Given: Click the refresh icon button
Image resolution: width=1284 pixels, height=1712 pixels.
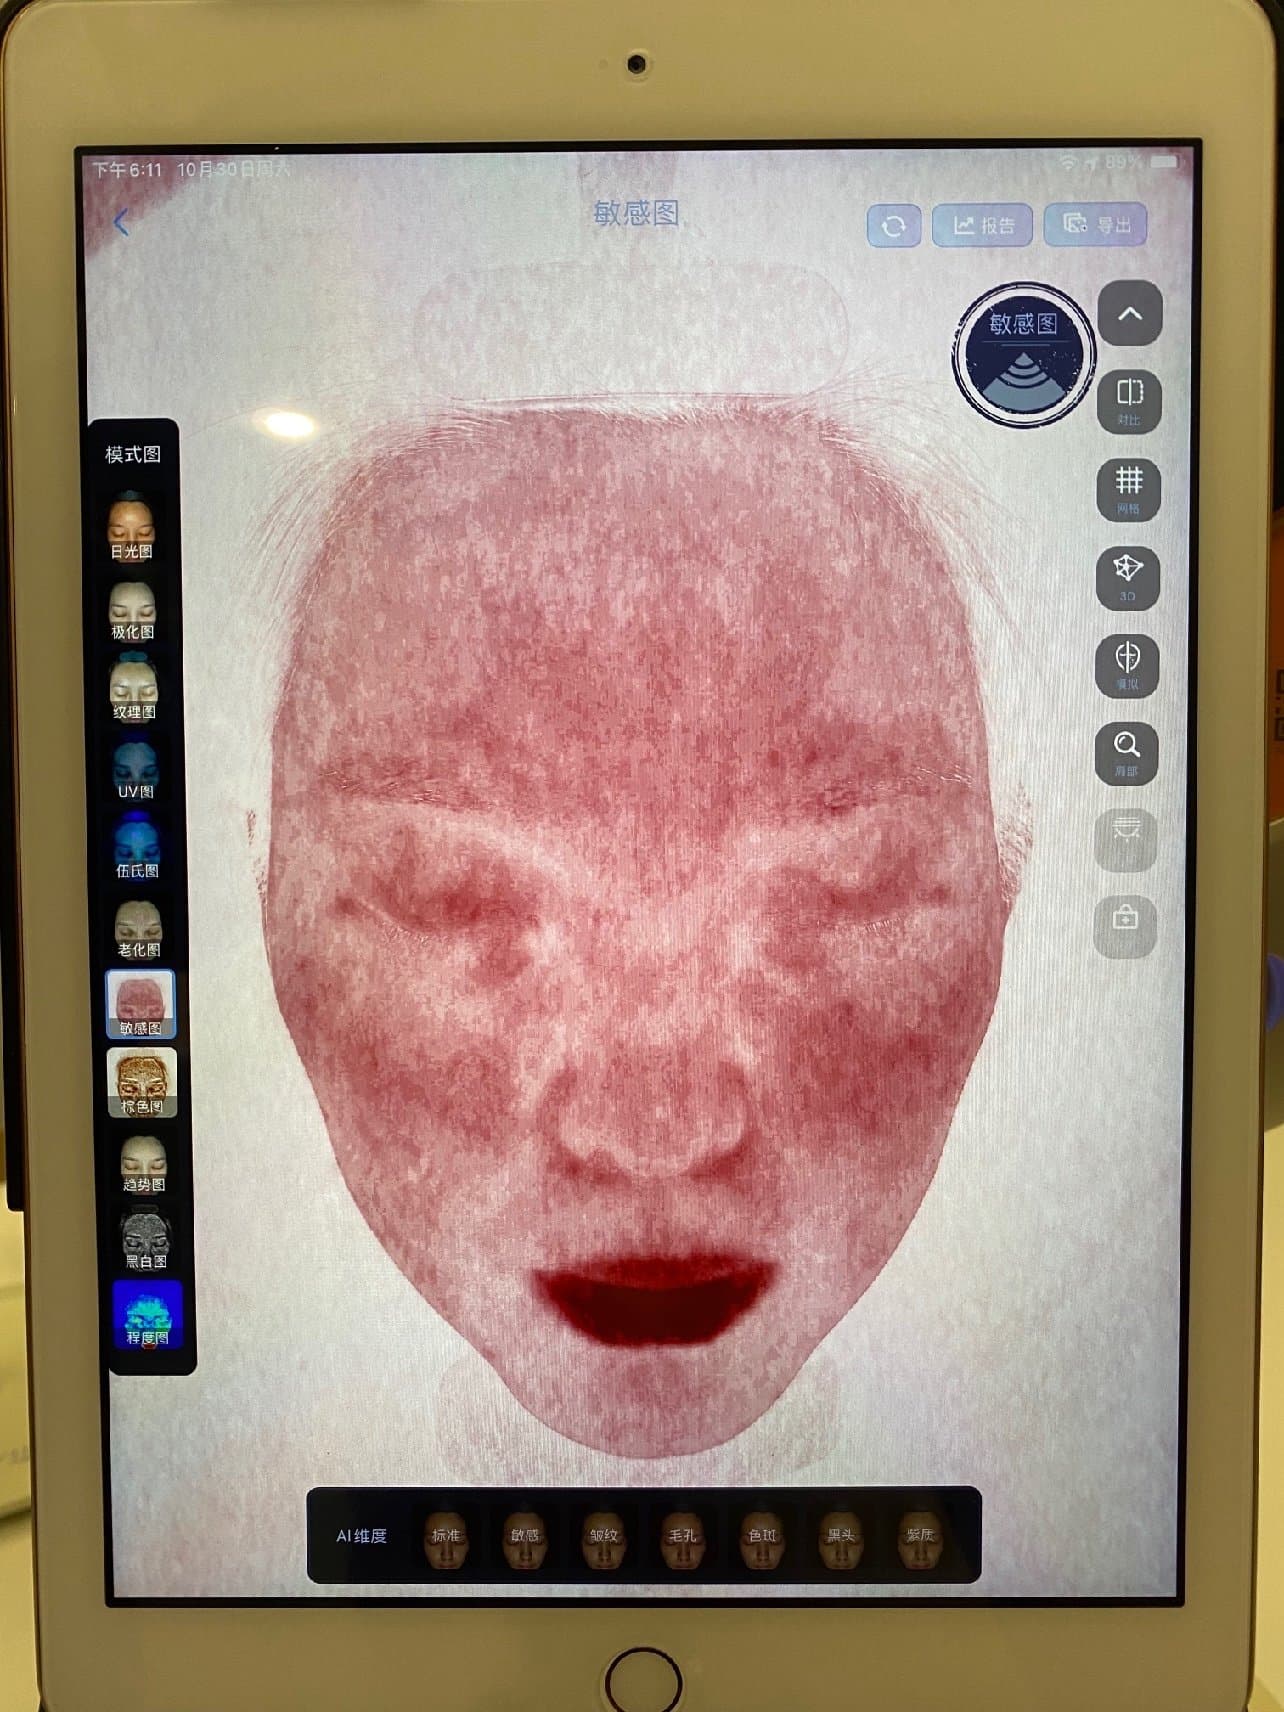Looking at the screenshot, I should (893, 225).
